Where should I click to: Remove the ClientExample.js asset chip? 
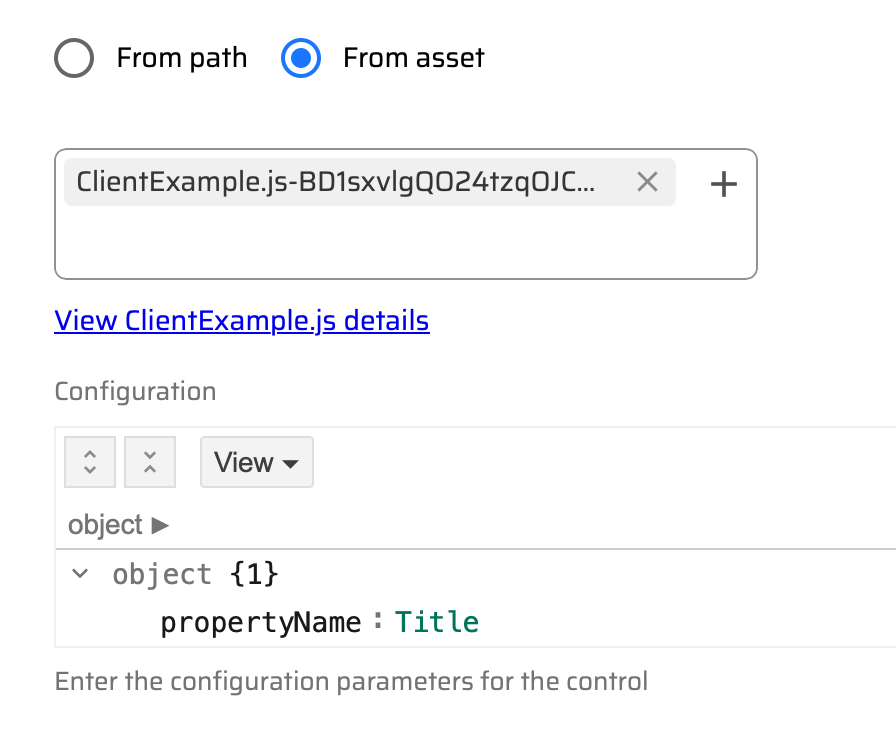(648, 182)
